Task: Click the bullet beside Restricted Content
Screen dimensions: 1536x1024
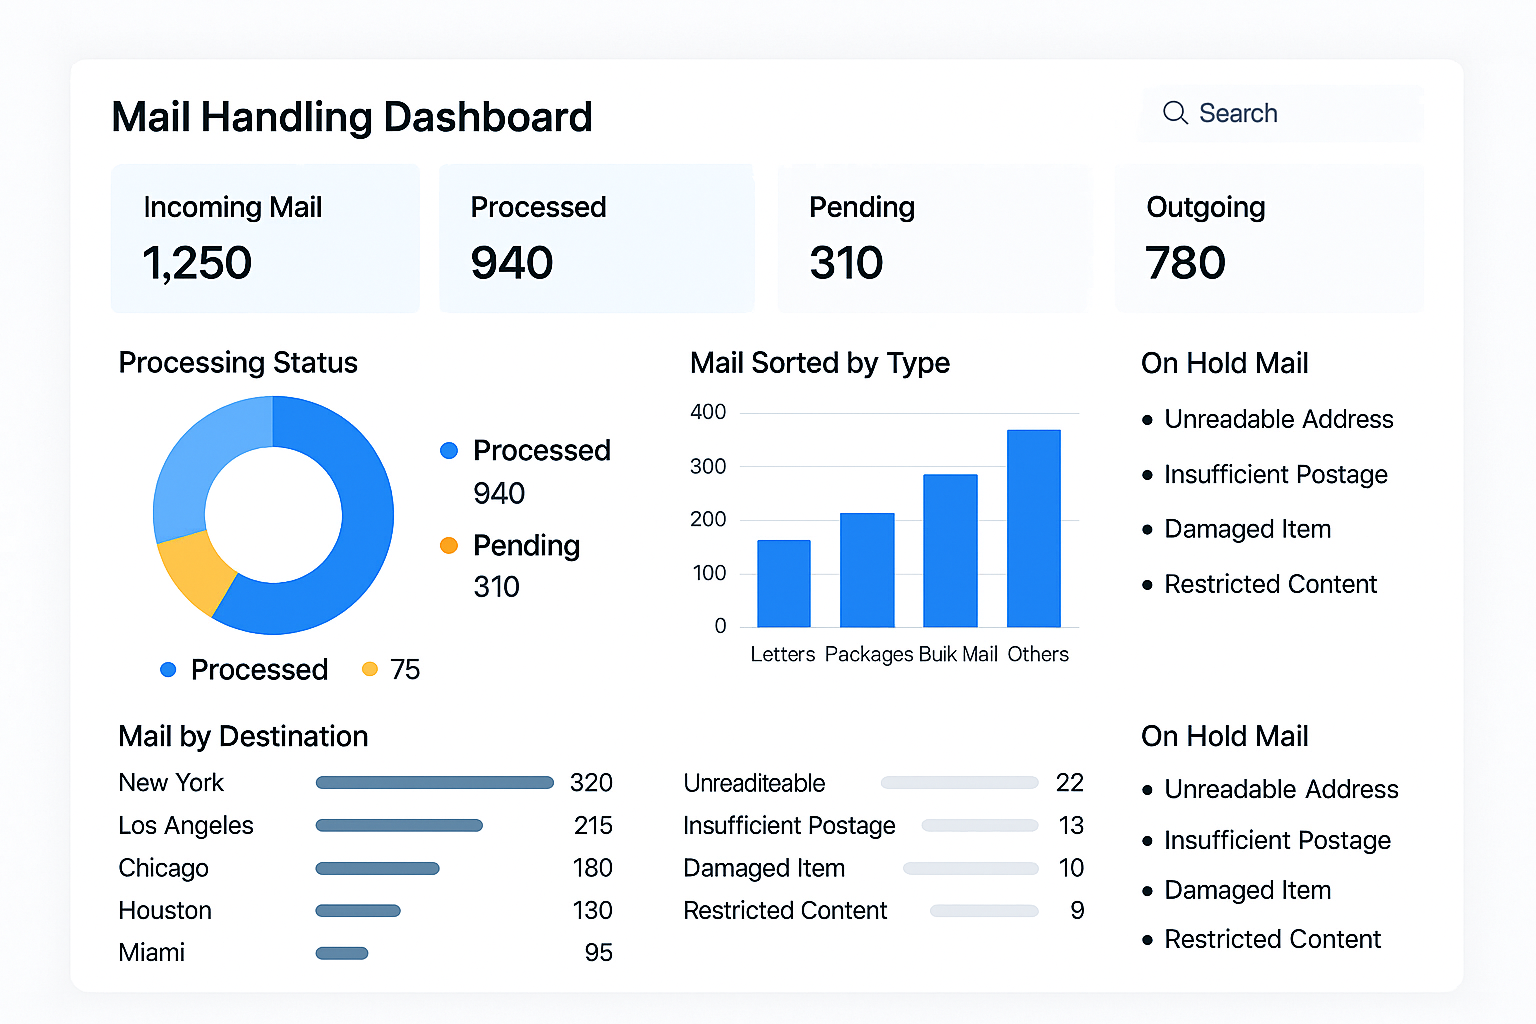Action: click(x=1148, y=585)
